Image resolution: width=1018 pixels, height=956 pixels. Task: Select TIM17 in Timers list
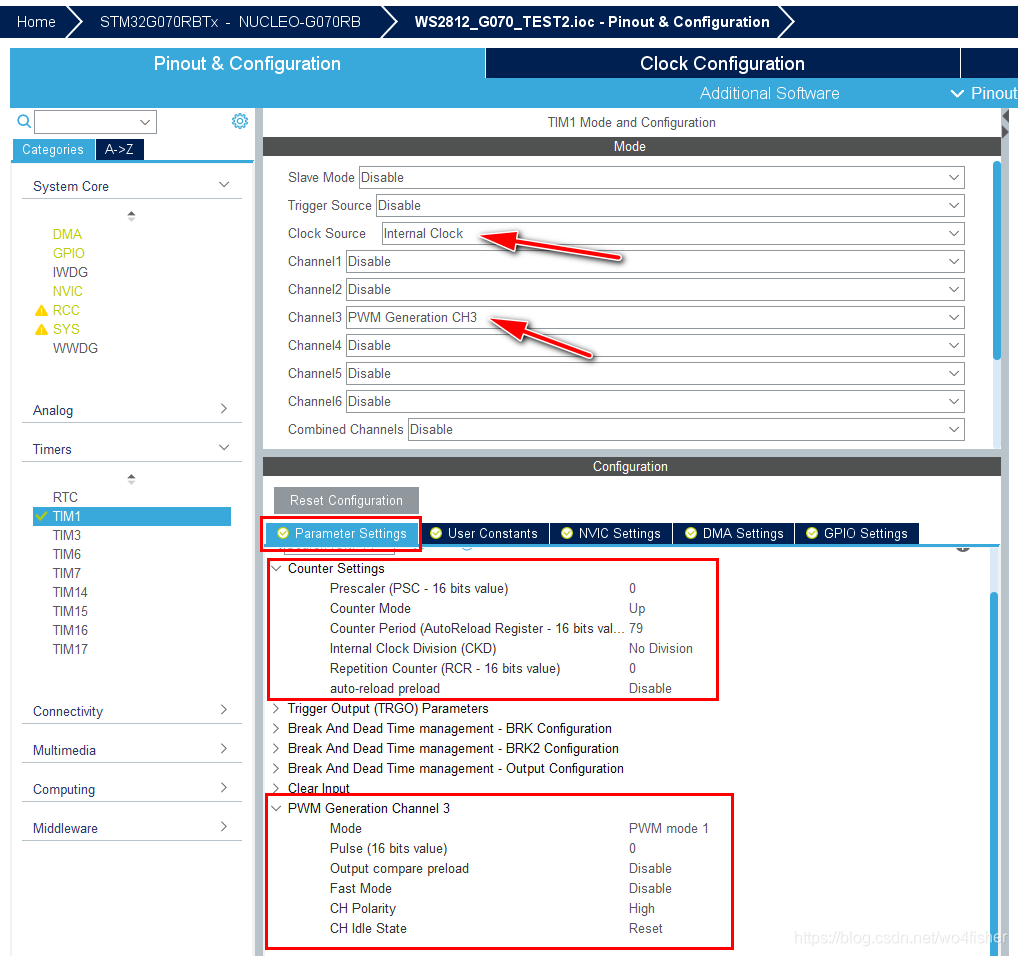tap(70, 649)
